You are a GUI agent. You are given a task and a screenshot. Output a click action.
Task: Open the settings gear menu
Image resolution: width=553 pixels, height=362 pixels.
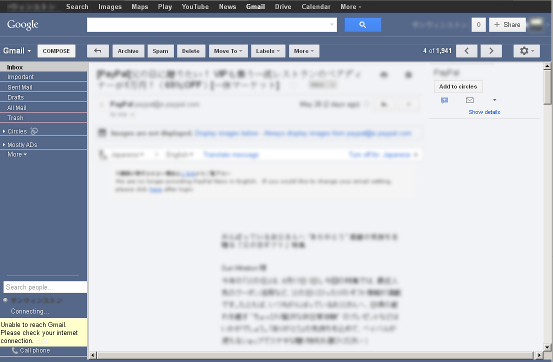pyautogui.click(x=526, y=51)
